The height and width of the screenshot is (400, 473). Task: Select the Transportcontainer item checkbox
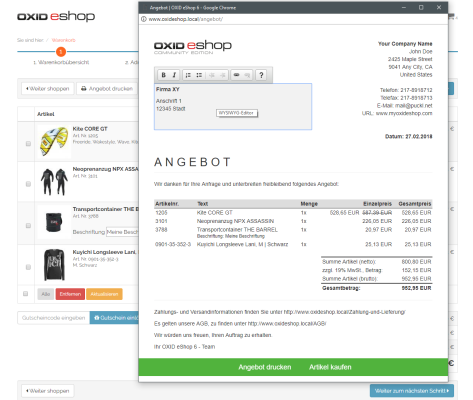pos(28,226)
